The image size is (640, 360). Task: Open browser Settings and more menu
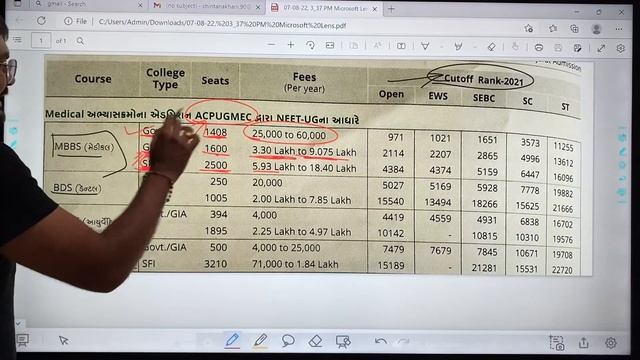[619, 29]
